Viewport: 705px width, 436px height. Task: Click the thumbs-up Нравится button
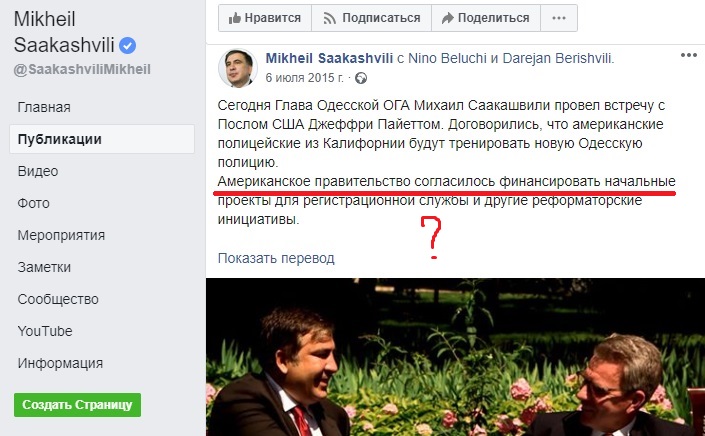point(265,18)
